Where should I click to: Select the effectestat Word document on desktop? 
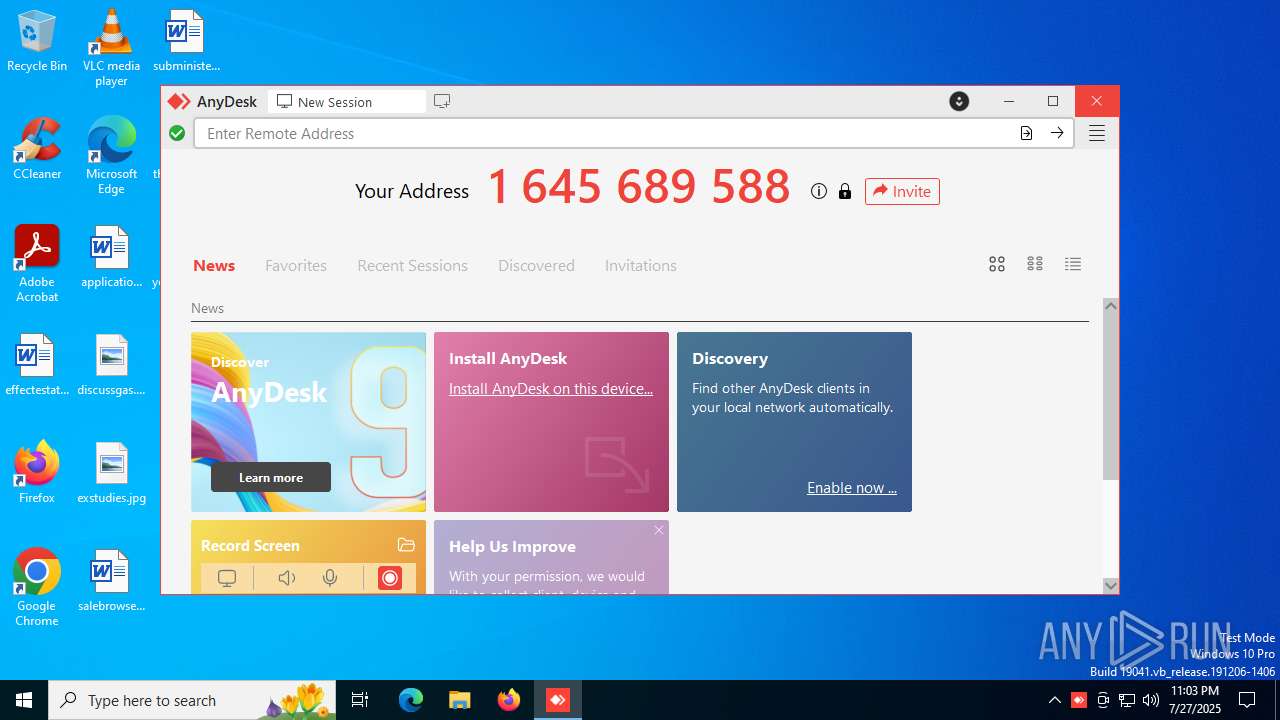click(x=37, y=365)
